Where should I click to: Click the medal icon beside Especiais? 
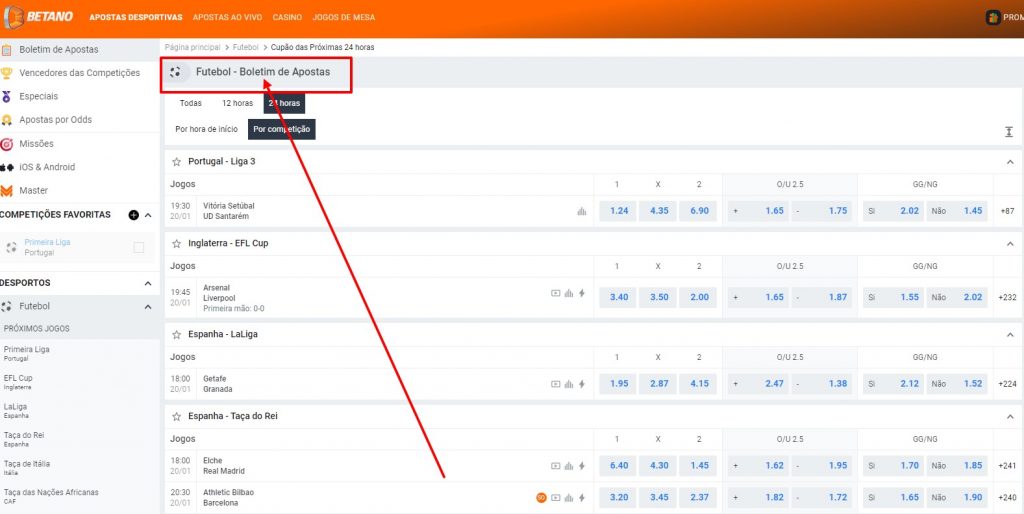click(x=7, y=97)
